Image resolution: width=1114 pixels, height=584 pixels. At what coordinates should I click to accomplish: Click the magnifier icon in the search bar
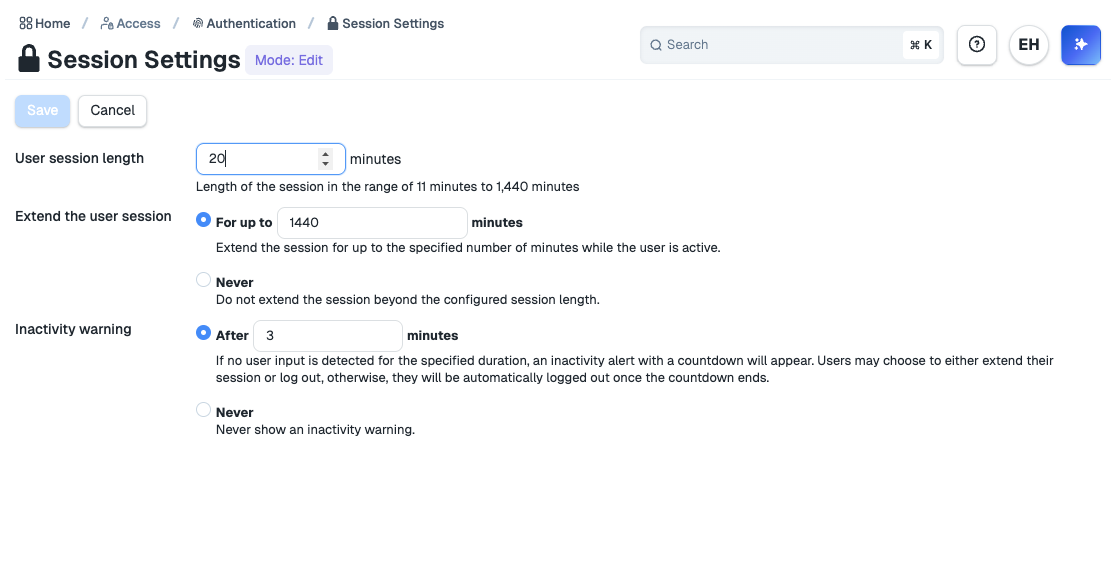tap(657, 45)
